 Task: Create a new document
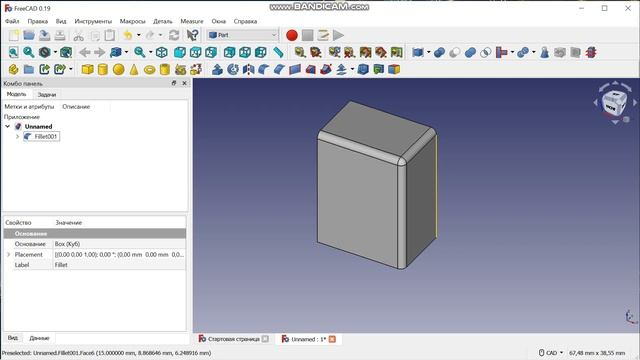pos(14,35)
